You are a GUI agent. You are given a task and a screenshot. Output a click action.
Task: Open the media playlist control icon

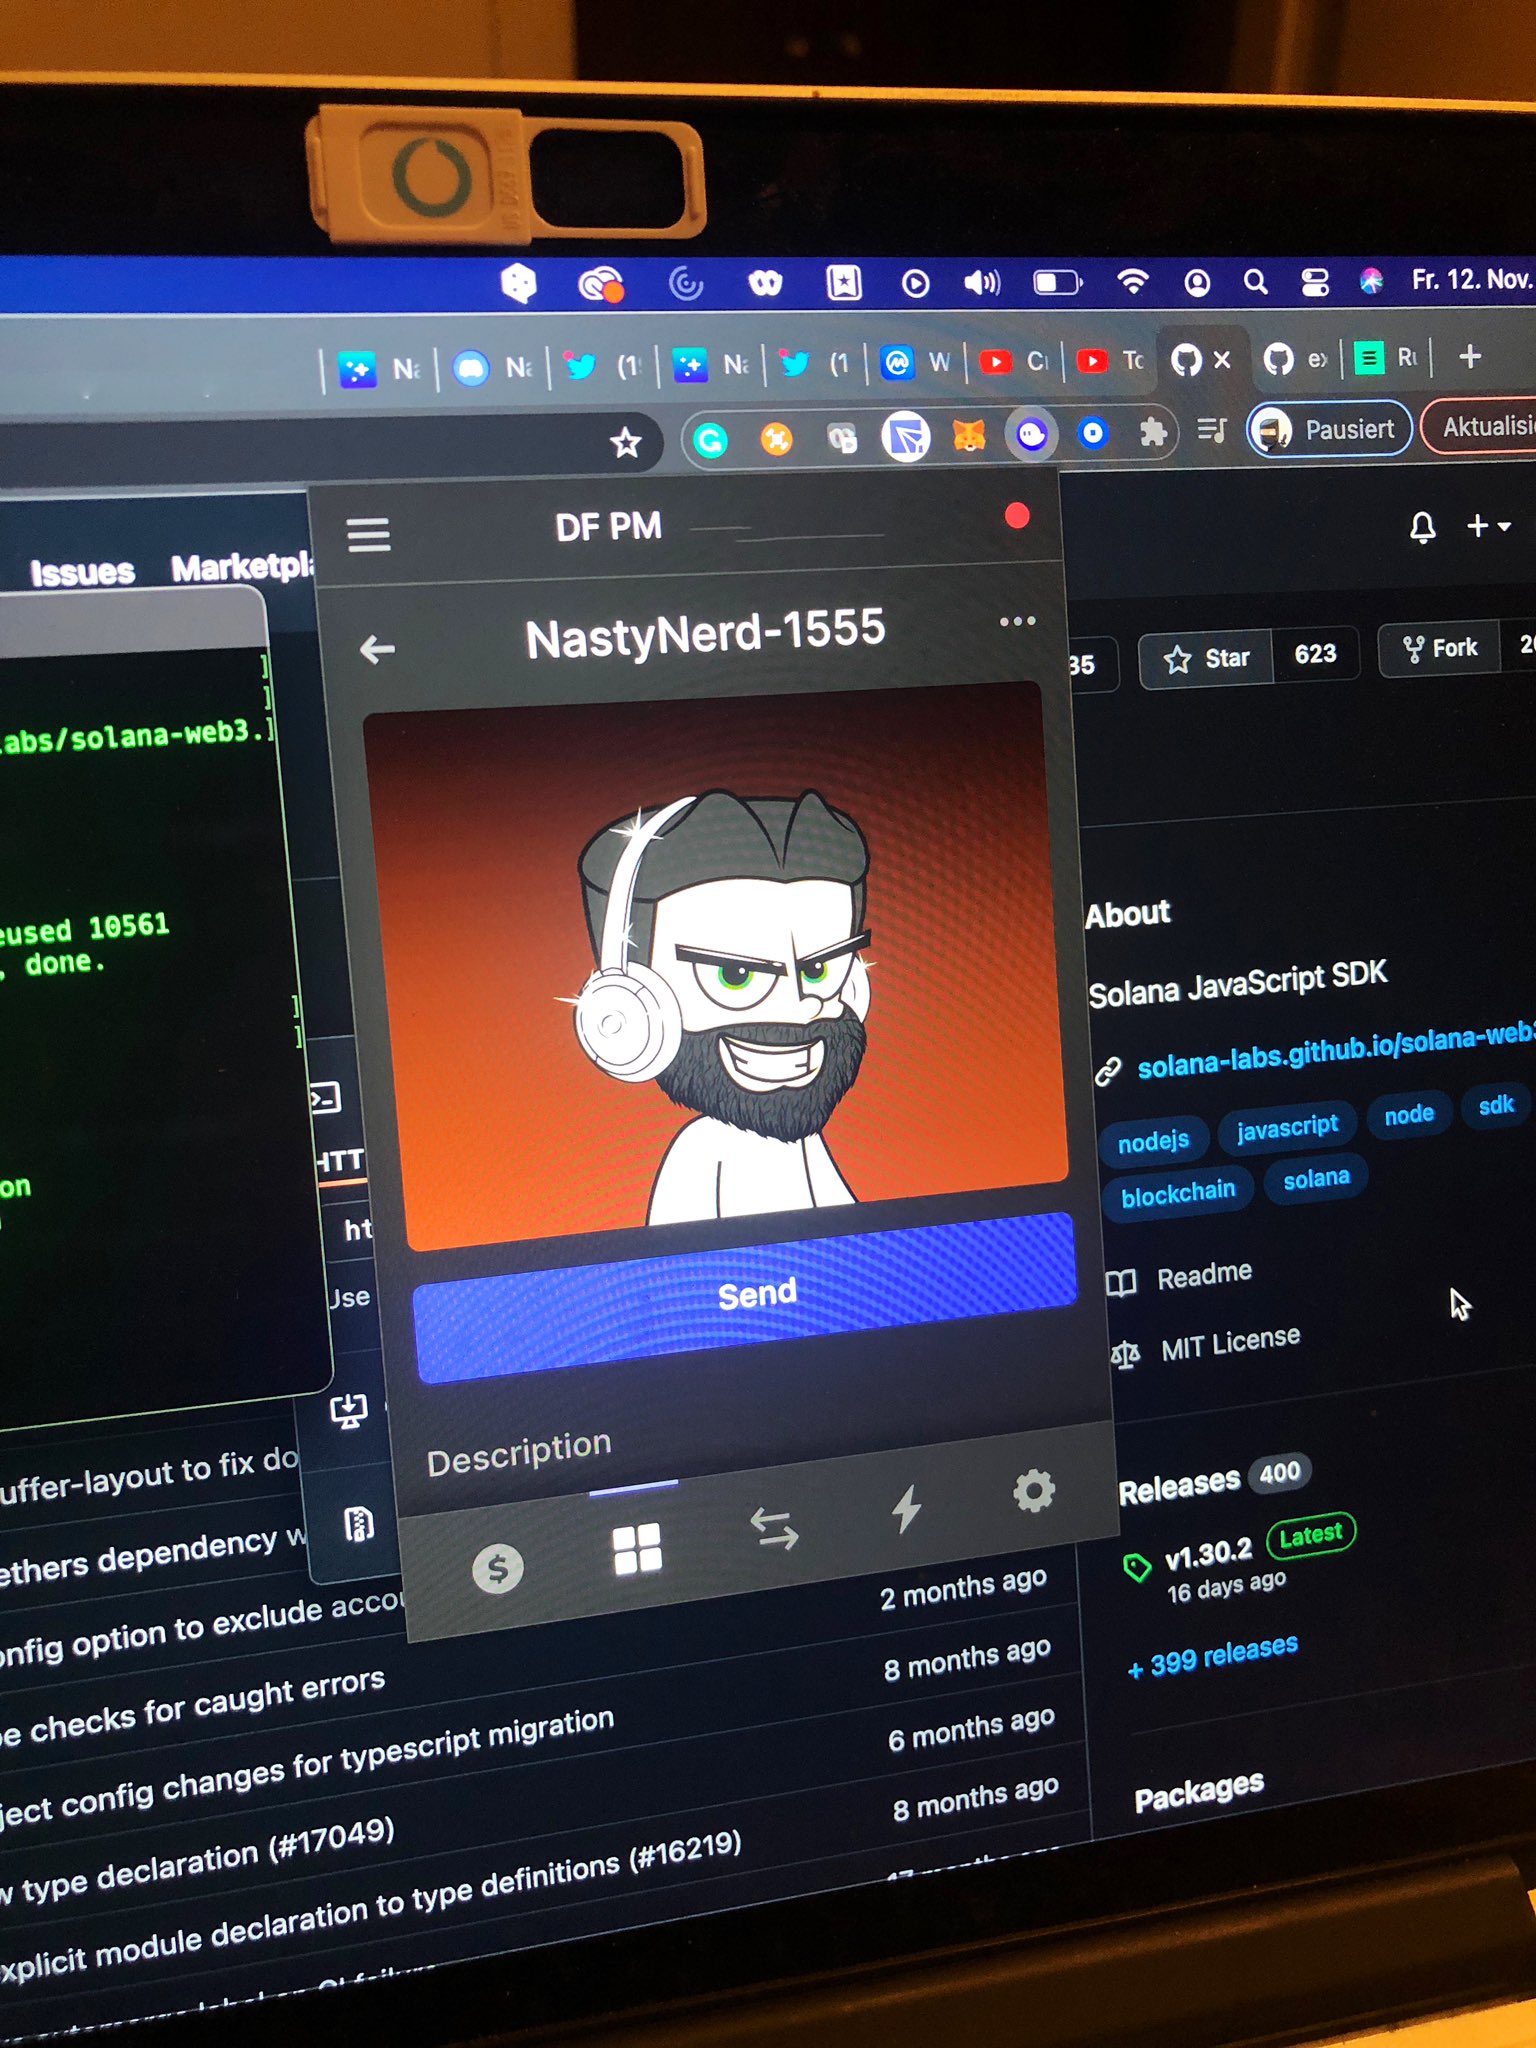pyautogui.click(x=1212, y=431)
